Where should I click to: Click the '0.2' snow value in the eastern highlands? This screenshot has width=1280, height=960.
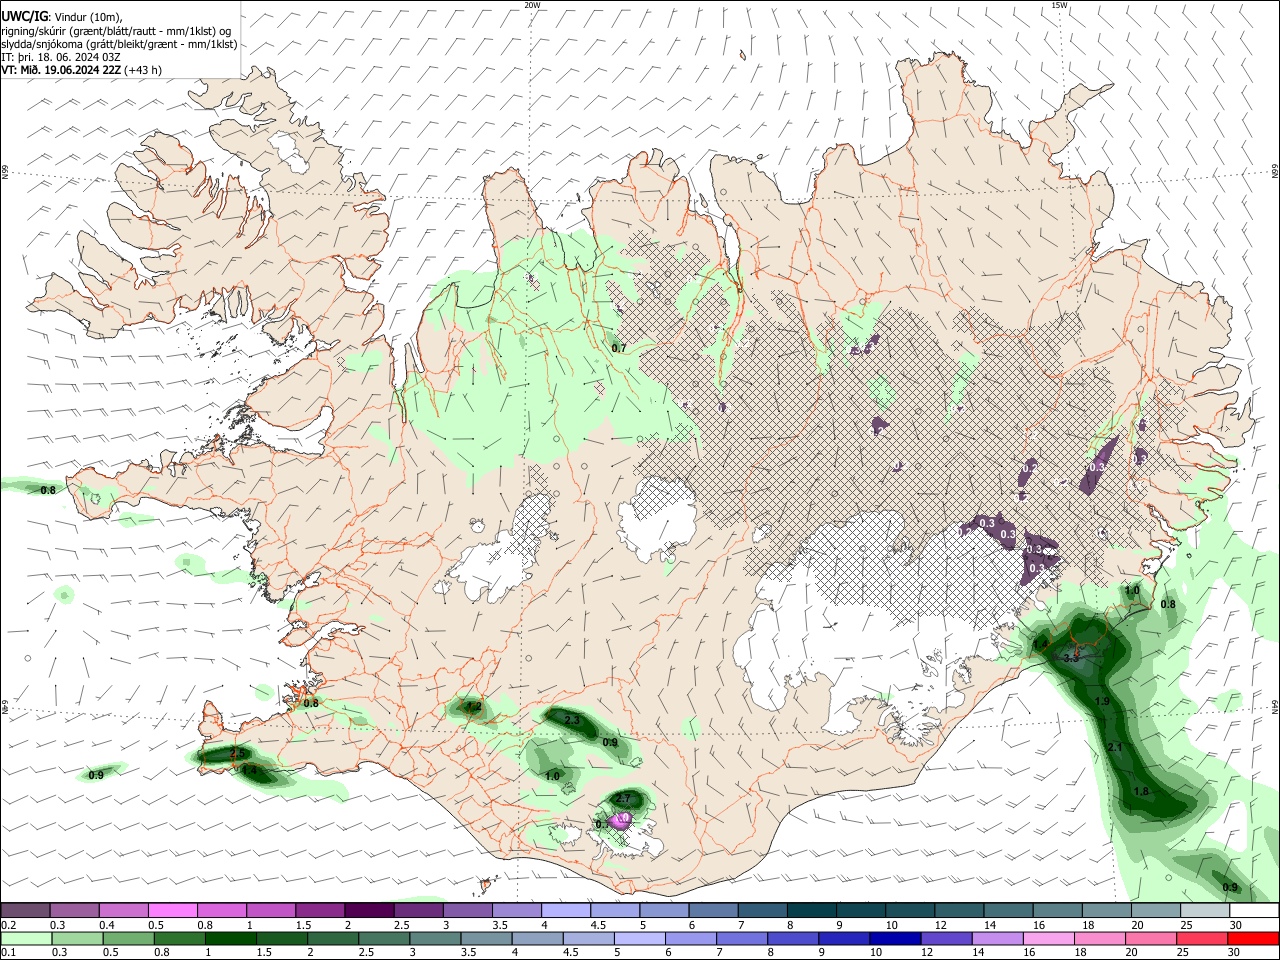pyautogui.click(x=1030, y=468)
